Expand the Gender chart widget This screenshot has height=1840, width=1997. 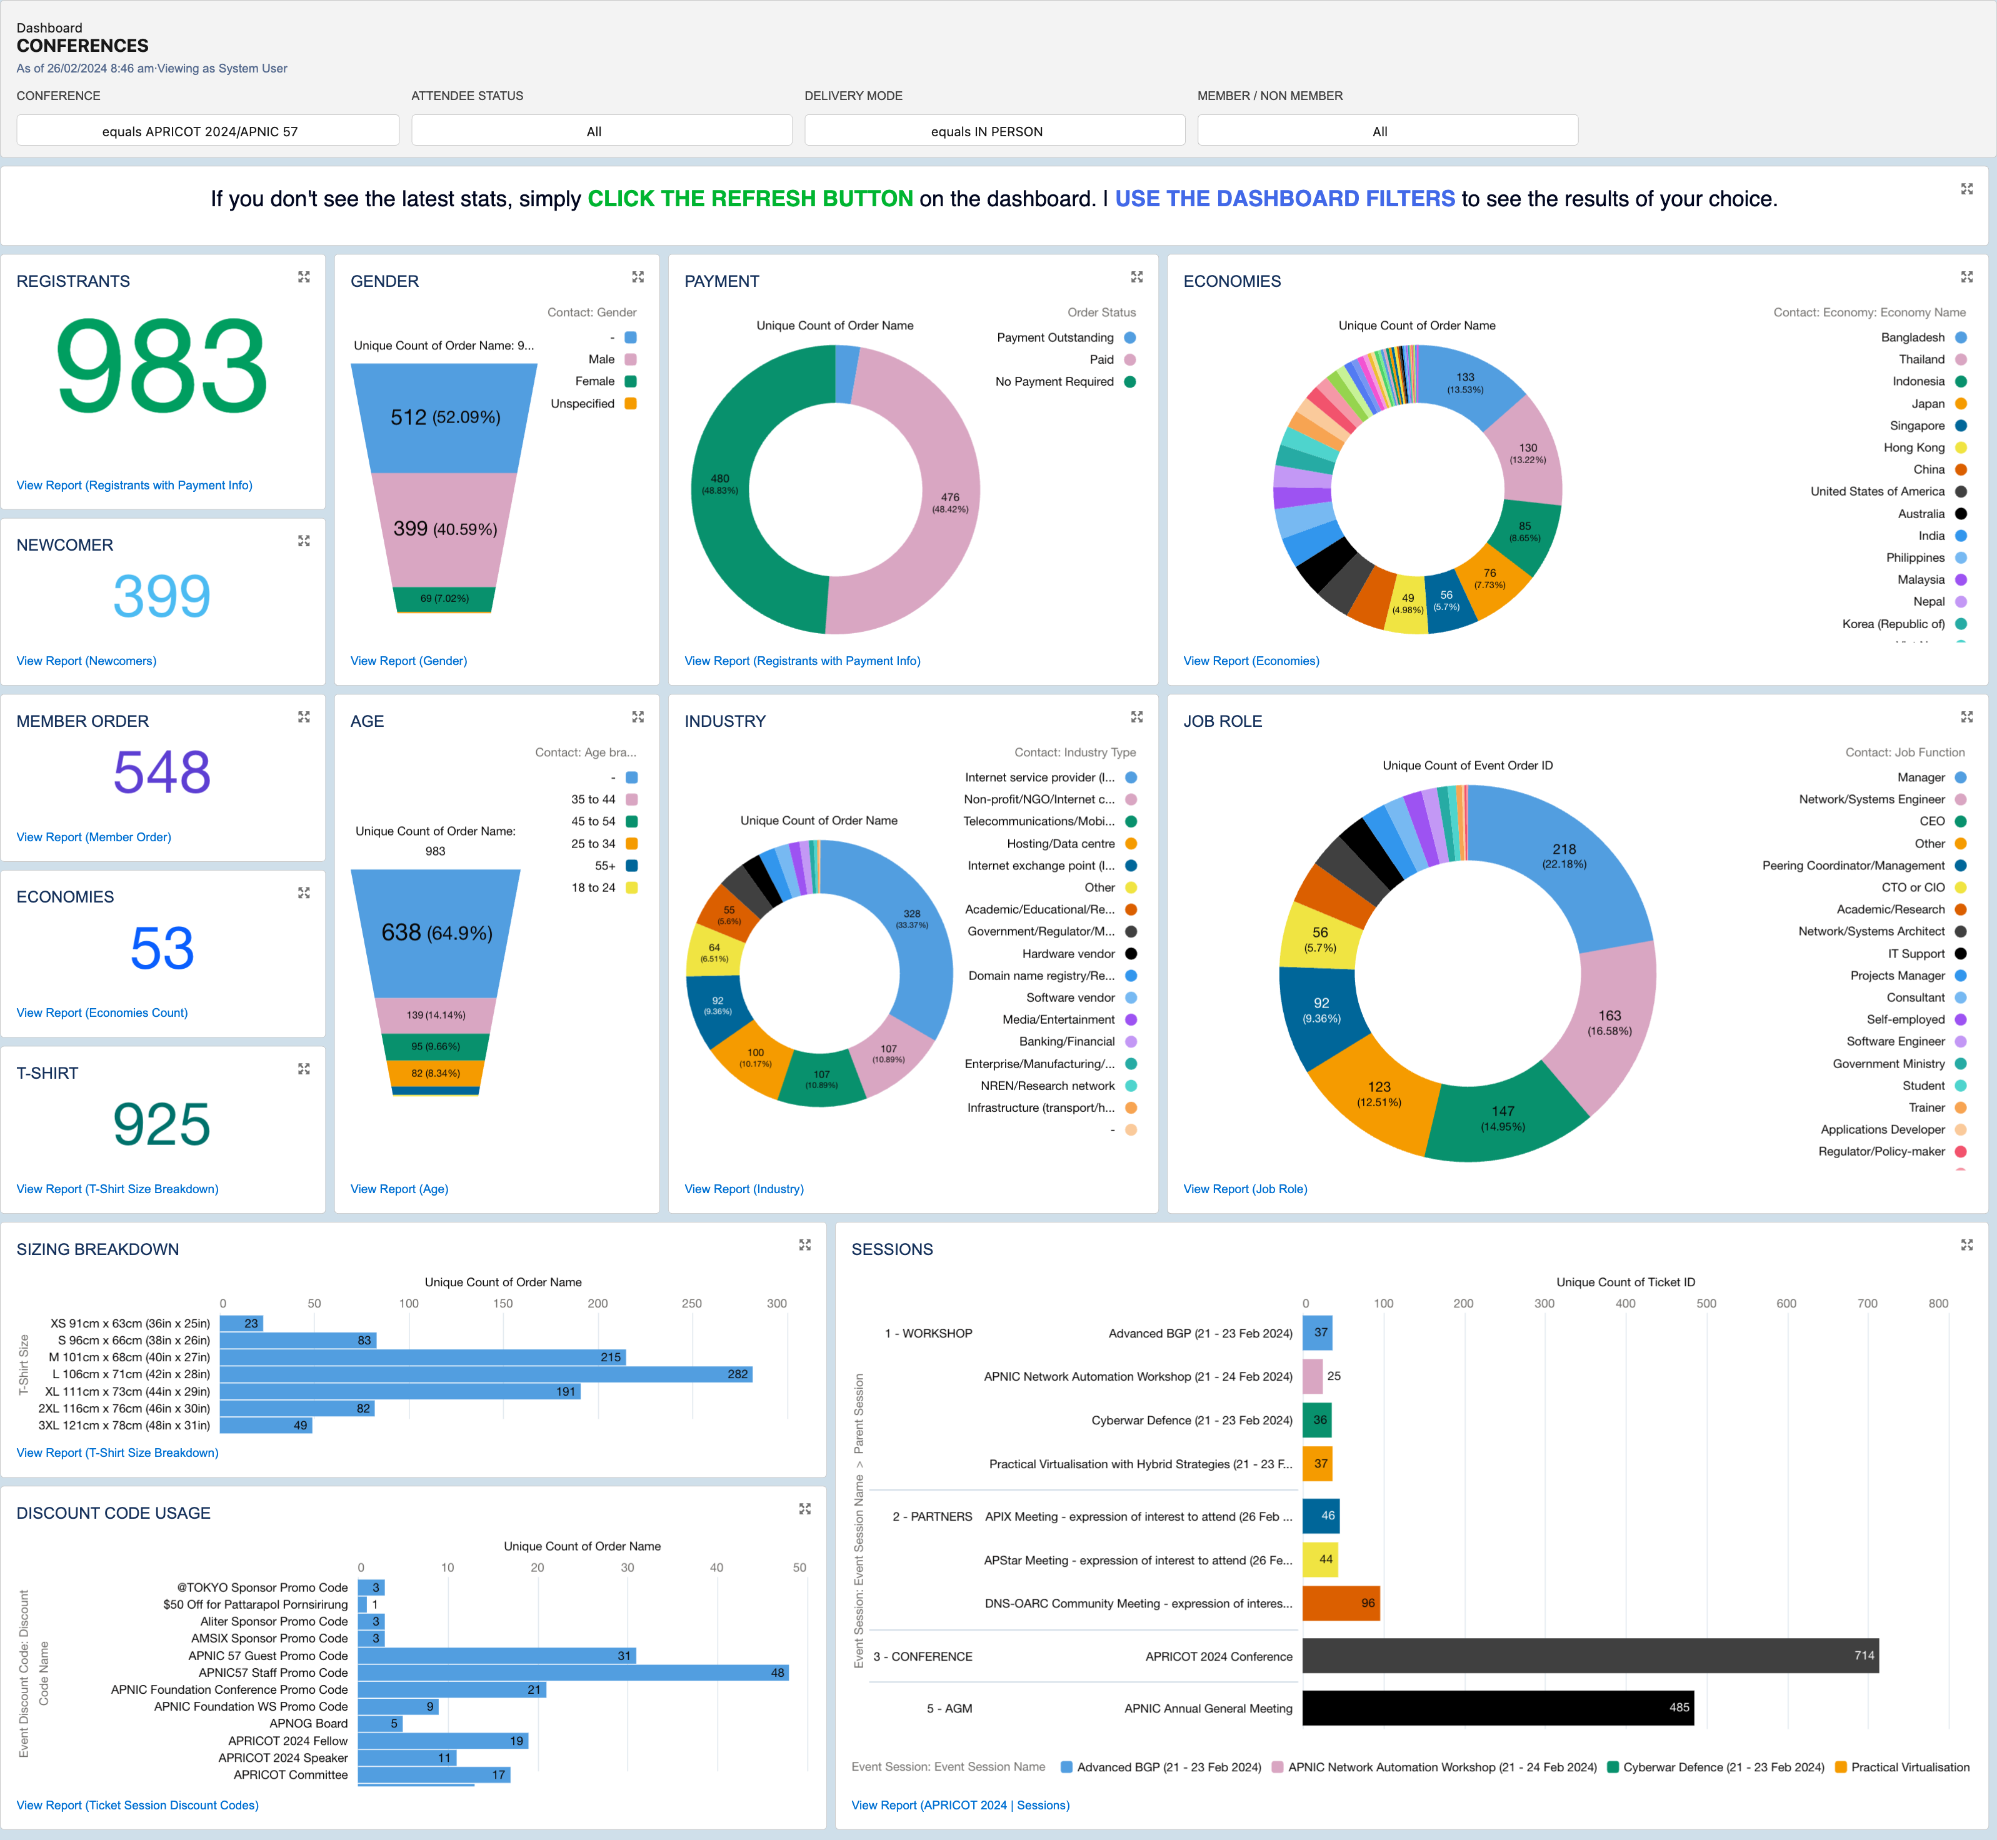click(x=638, y=277)
